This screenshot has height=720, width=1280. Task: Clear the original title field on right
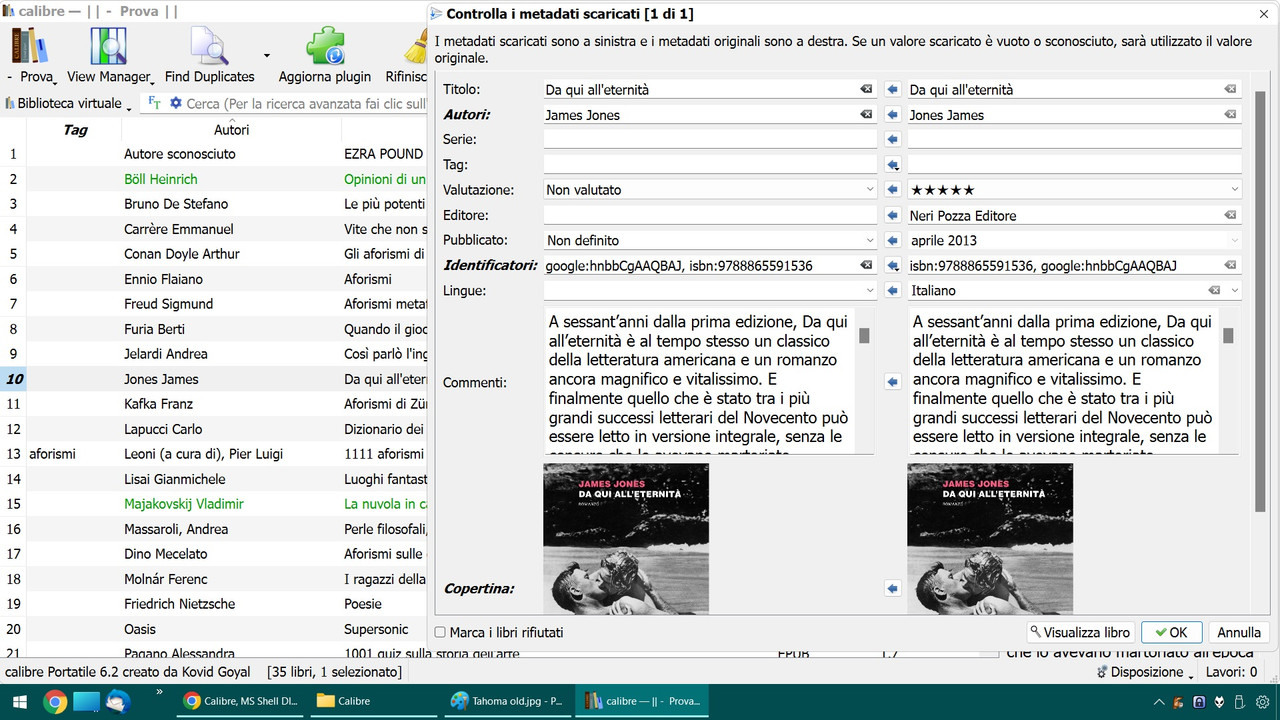coord(1230,89)
